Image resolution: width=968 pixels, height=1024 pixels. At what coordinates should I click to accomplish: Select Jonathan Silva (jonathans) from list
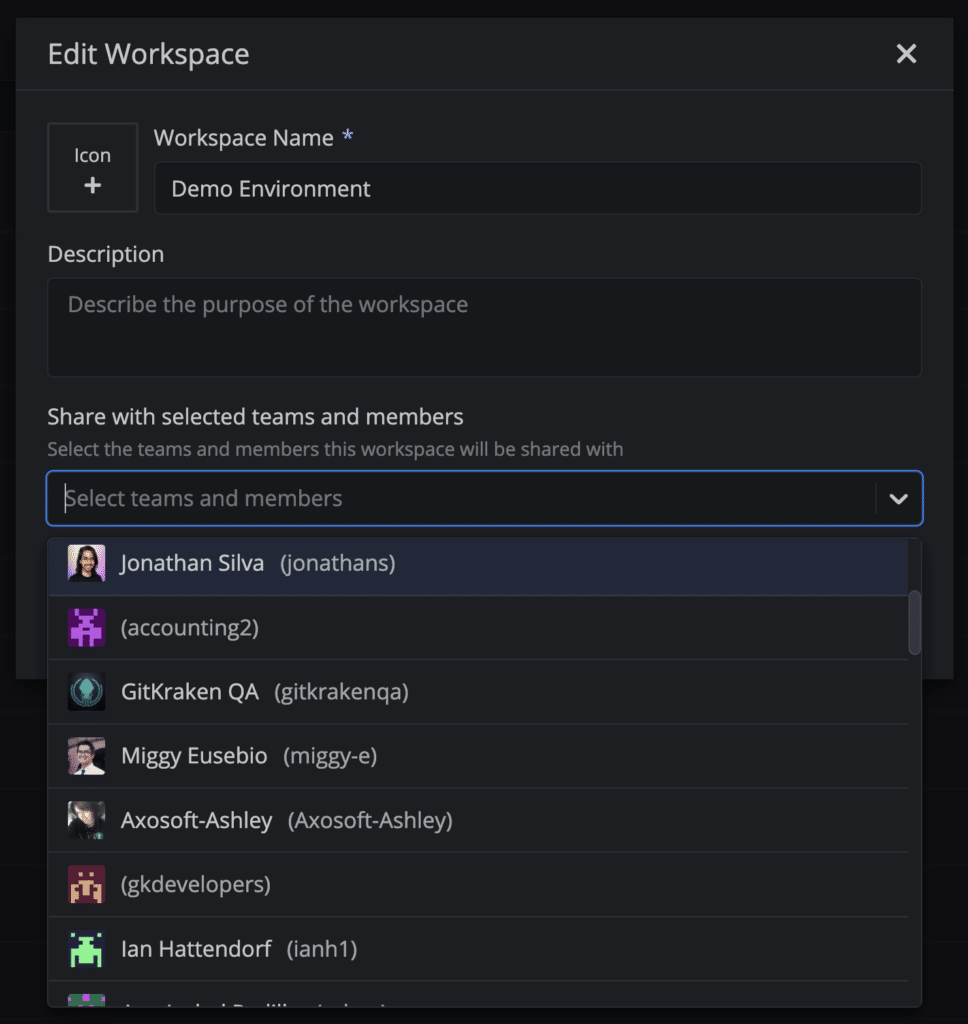tap(257, 563)
